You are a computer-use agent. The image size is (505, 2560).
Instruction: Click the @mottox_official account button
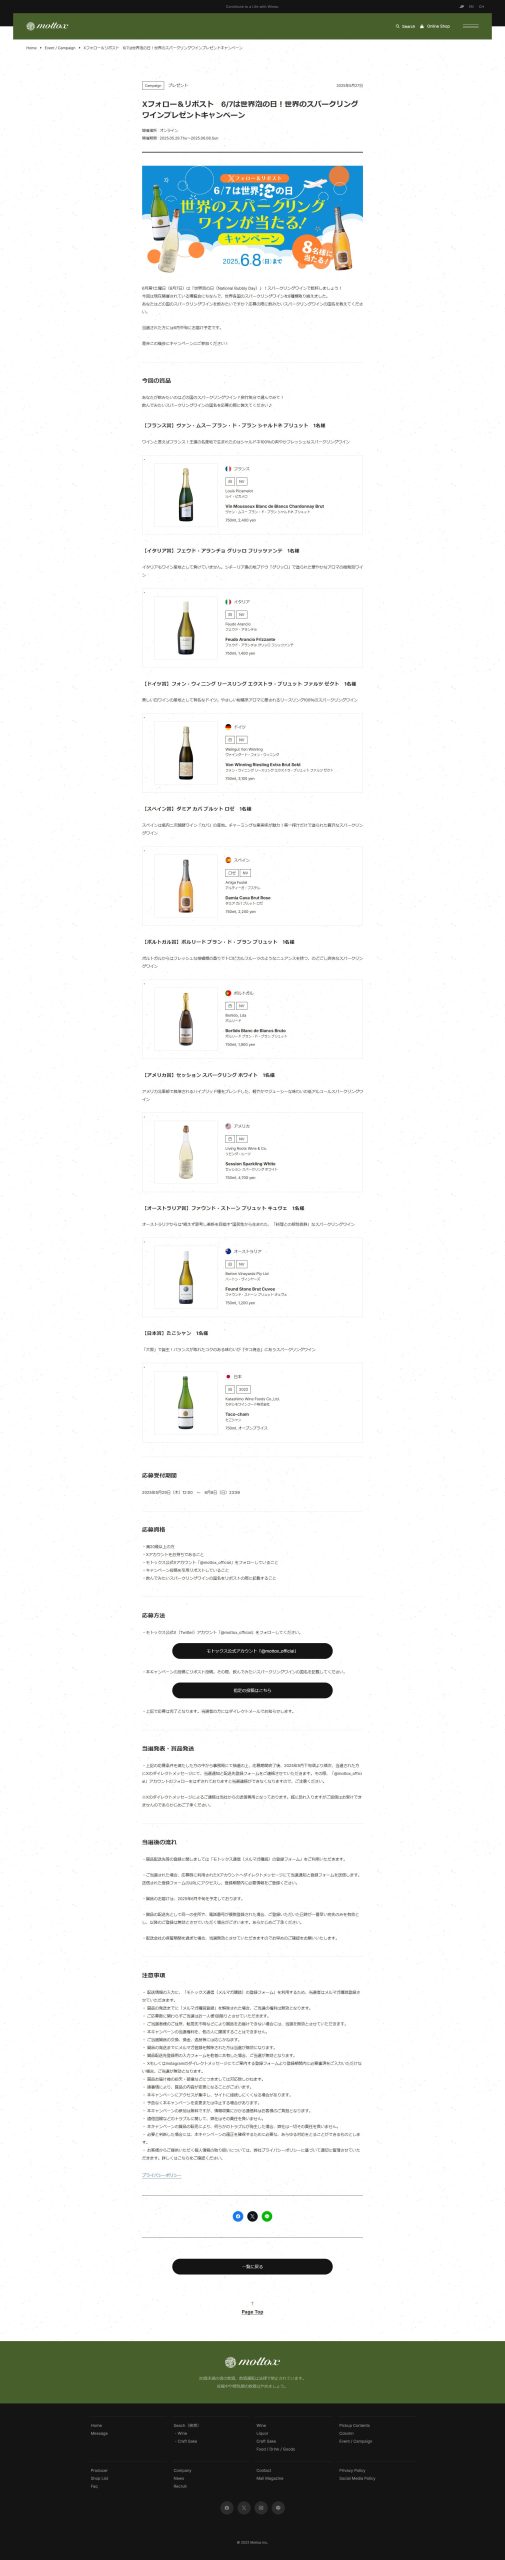(x=252, y=1650)
